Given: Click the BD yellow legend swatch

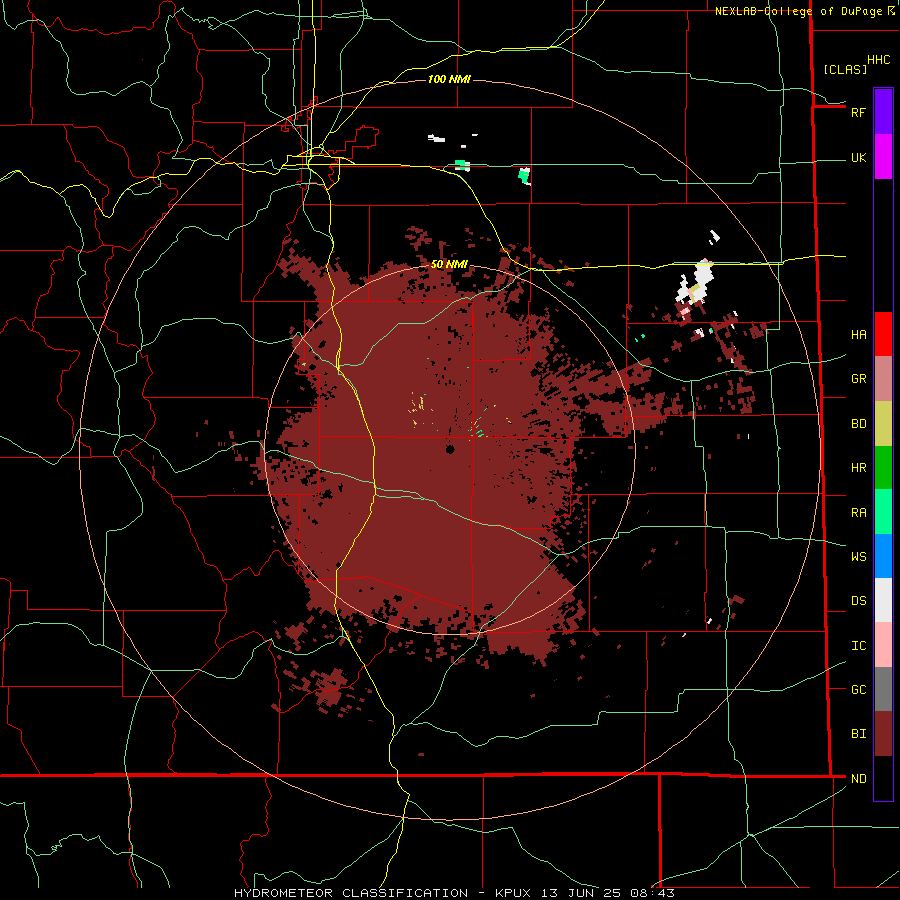Looking at the screenshot, I should pos(883,424).
